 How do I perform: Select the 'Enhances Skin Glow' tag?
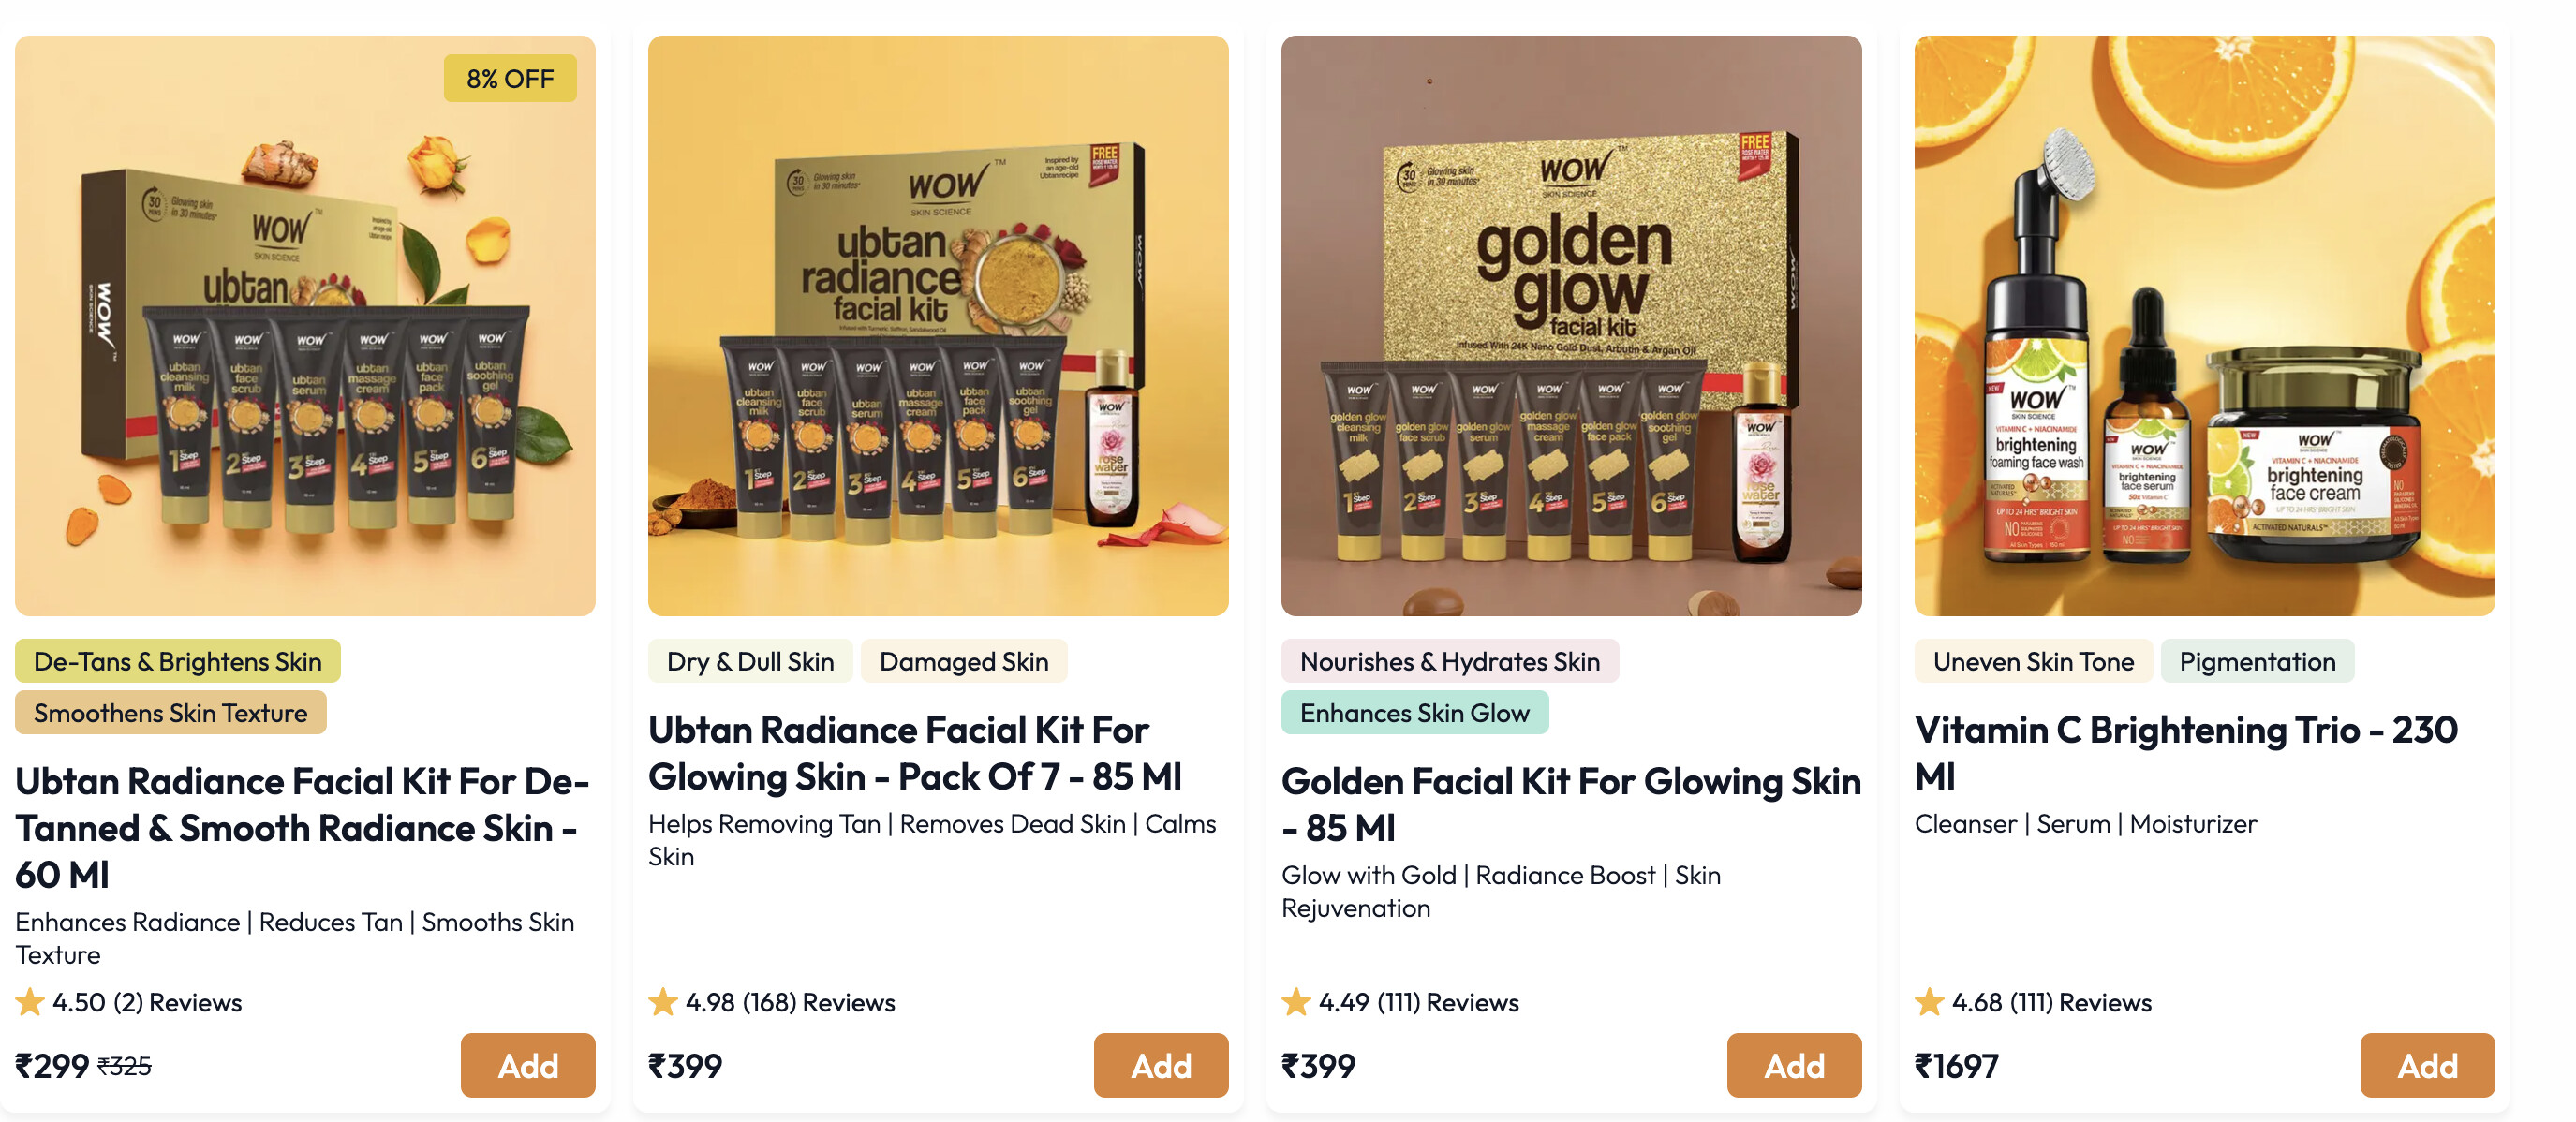point(1414,713)
